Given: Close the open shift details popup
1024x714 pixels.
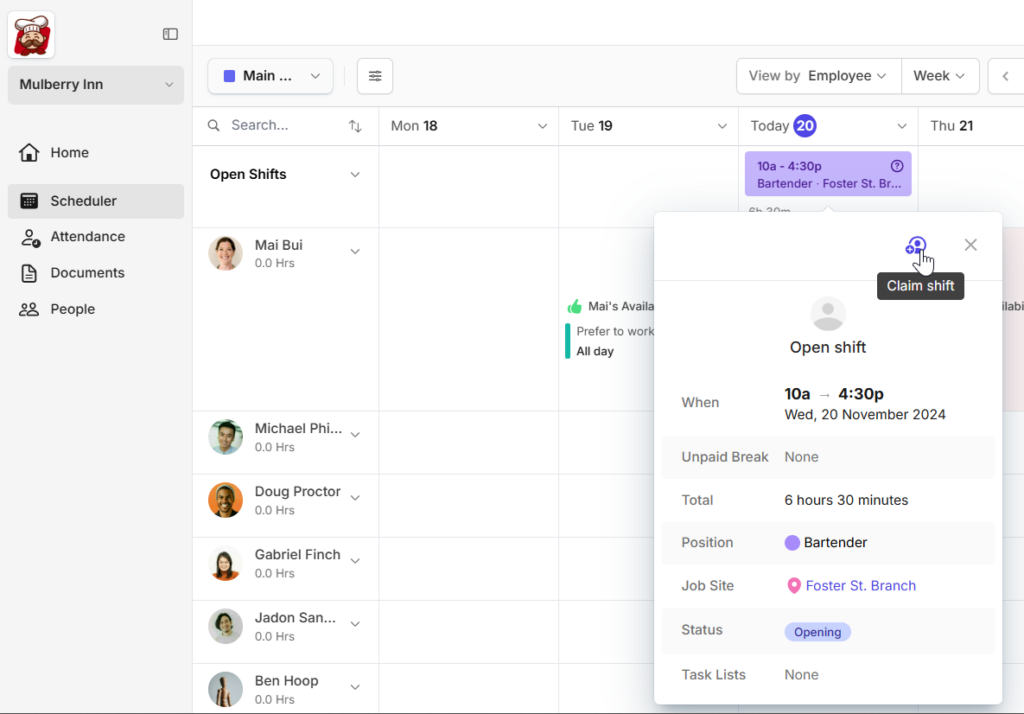Looking at the screenshot, I should 970,245.
